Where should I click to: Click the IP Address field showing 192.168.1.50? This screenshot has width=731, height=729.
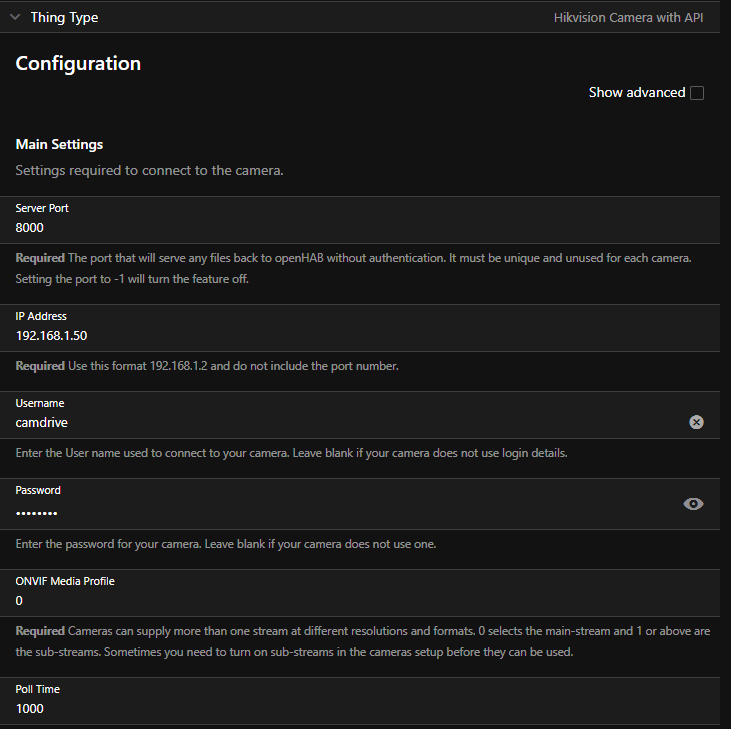pyautogui.click(x=300, y=336)
